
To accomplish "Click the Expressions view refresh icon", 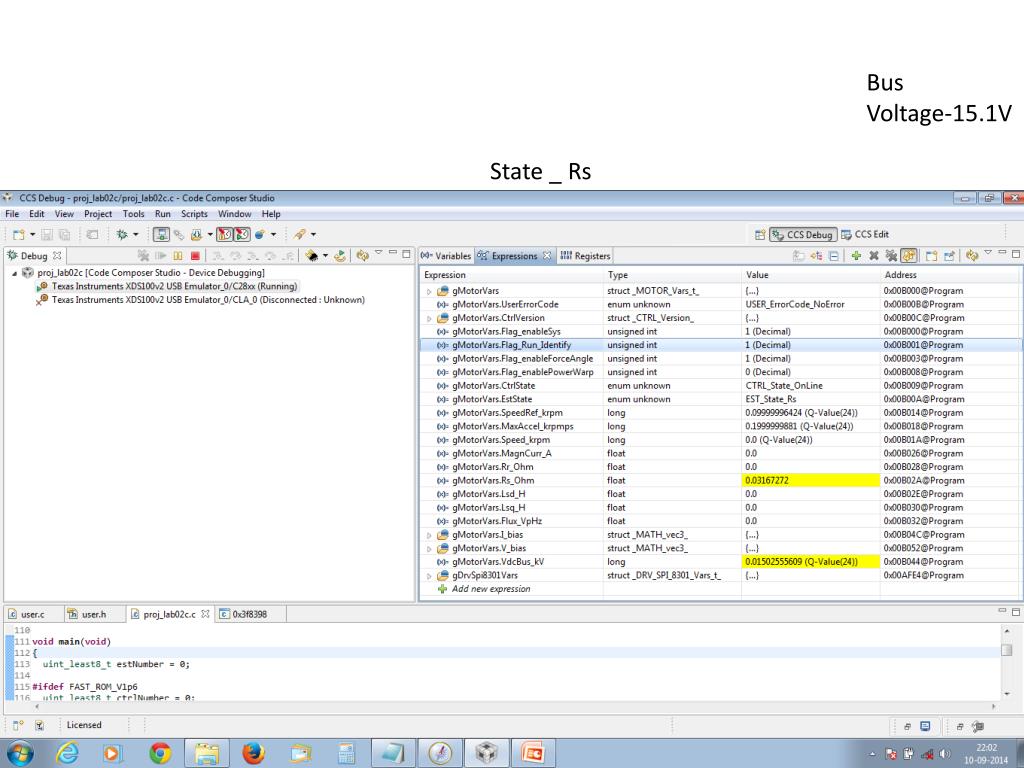I will pos(972,256).
